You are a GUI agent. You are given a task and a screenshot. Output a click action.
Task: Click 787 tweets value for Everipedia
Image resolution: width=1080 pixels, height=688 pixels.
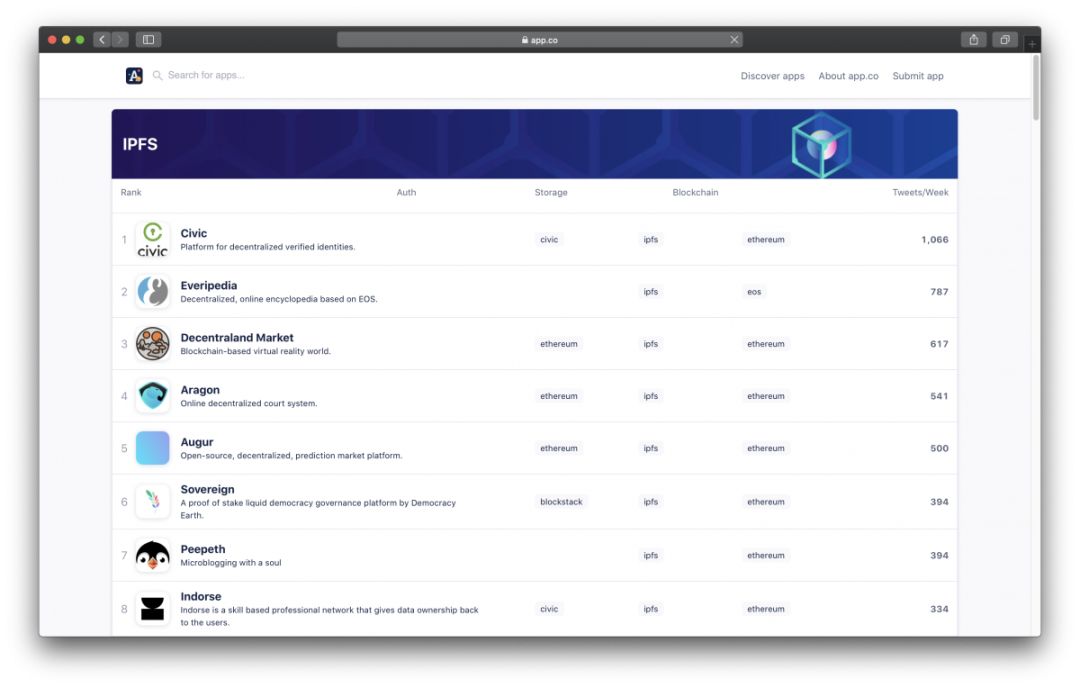point(939,292)
